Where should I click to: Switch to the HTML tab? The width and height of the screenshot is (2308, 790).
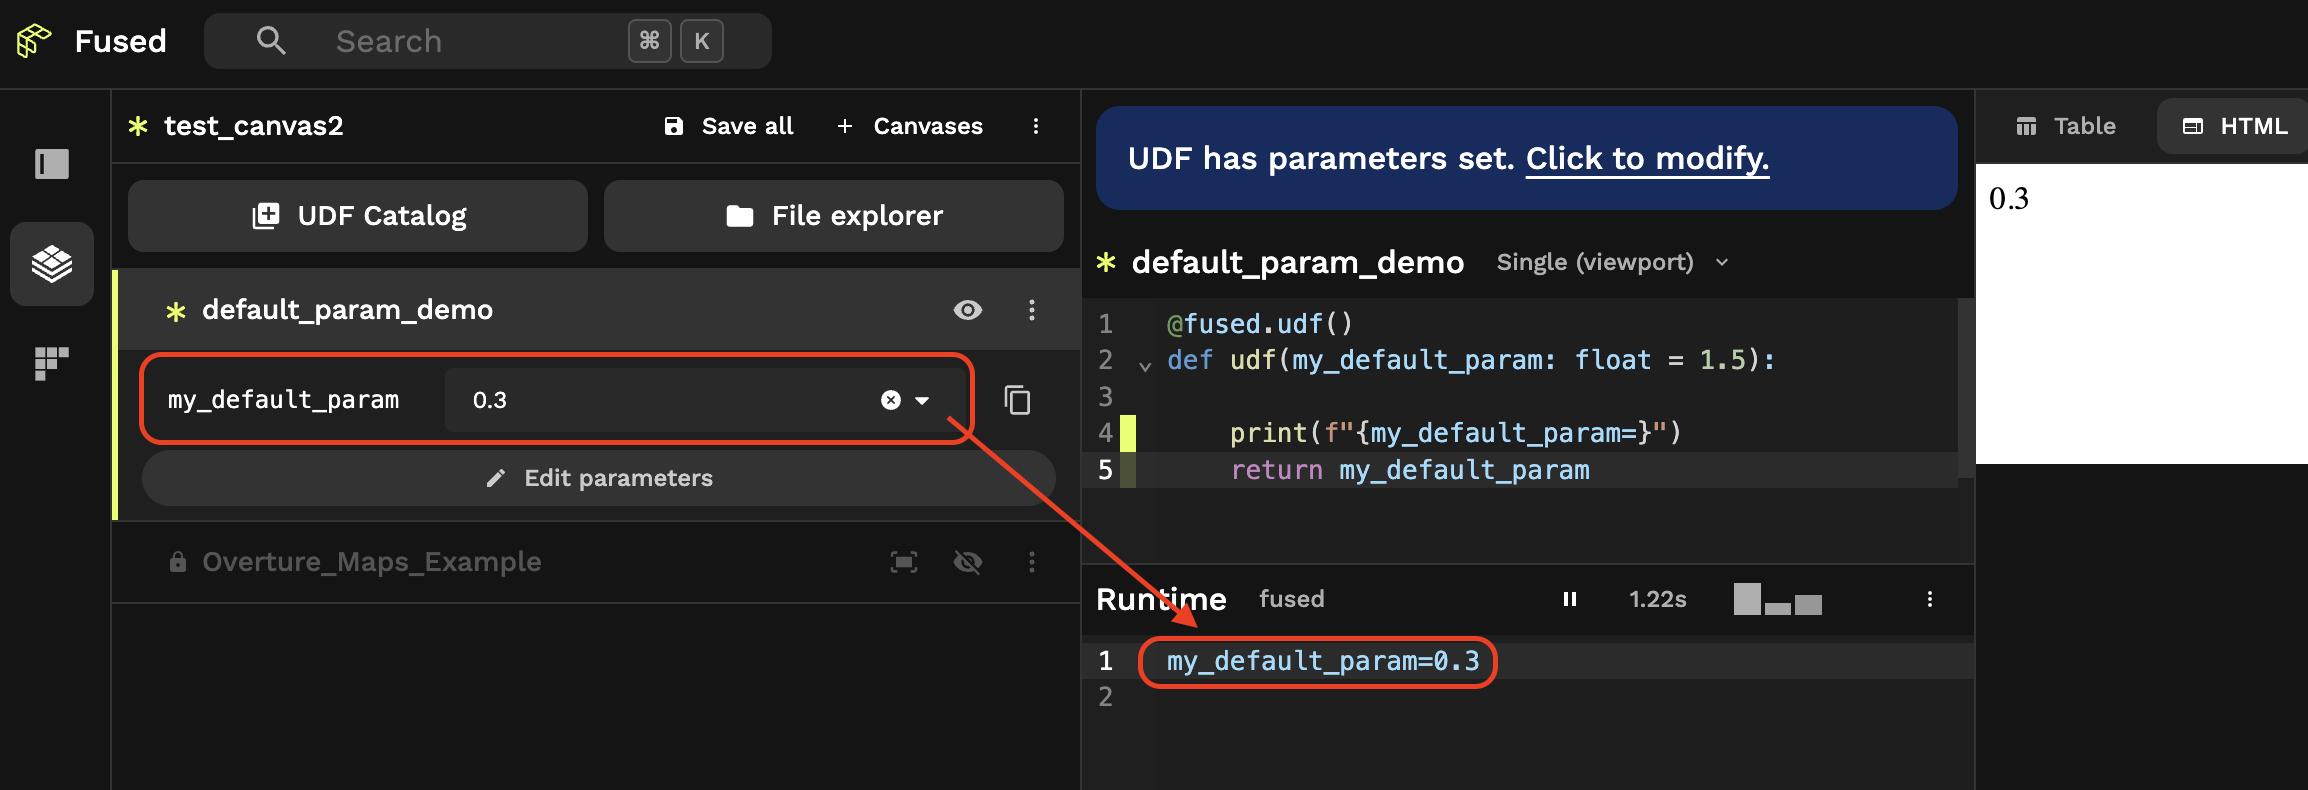(x=2231, y=126)
